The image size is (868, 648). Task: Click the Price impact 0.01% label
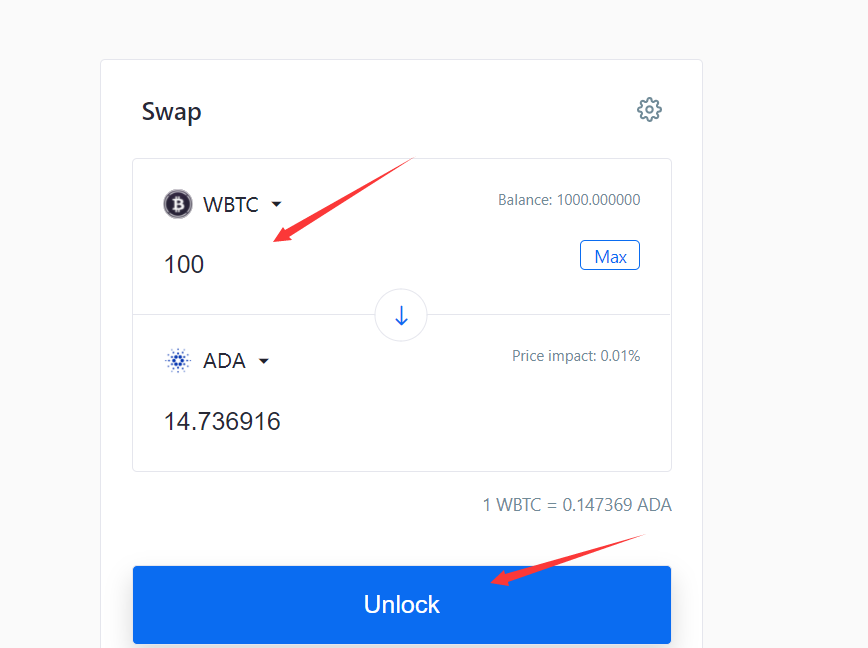coord(576,356)
